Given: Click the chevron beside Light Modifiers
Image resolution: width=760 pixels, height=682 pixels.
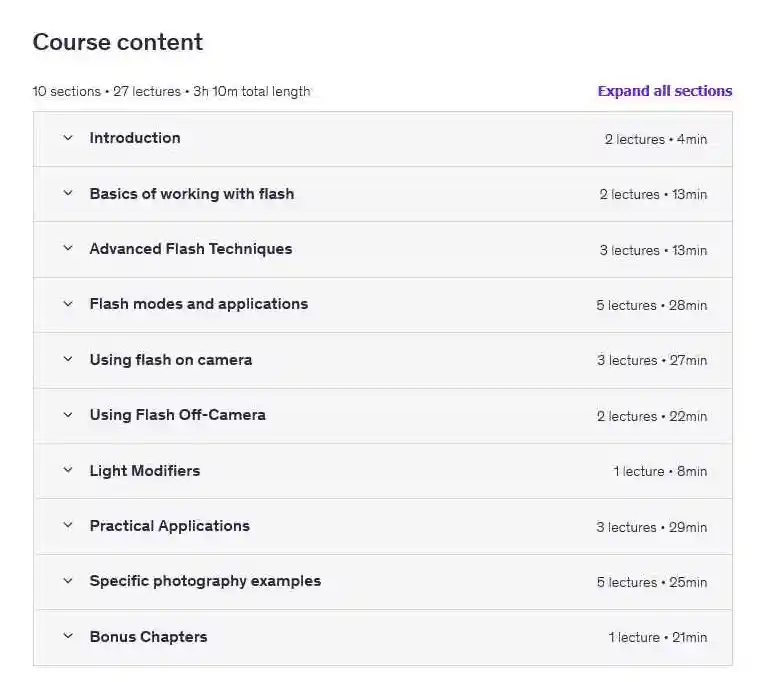Looking at the screenshot, I should [68, 470].
